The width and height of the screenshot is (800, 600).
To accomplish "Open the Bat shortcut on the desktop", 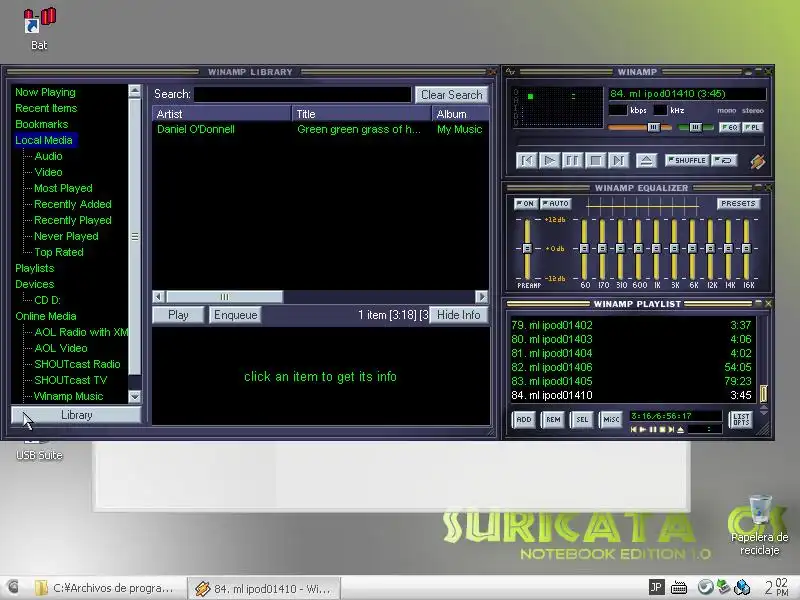I will [39, 29].
